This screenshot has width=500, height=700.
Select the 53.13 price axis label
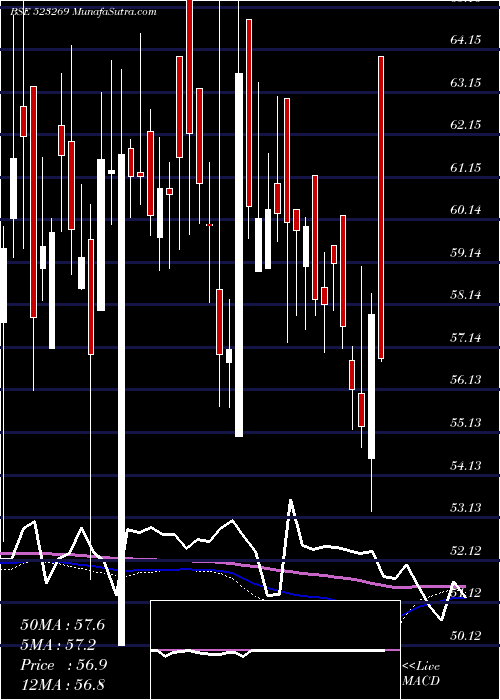[x=466, y=508]
